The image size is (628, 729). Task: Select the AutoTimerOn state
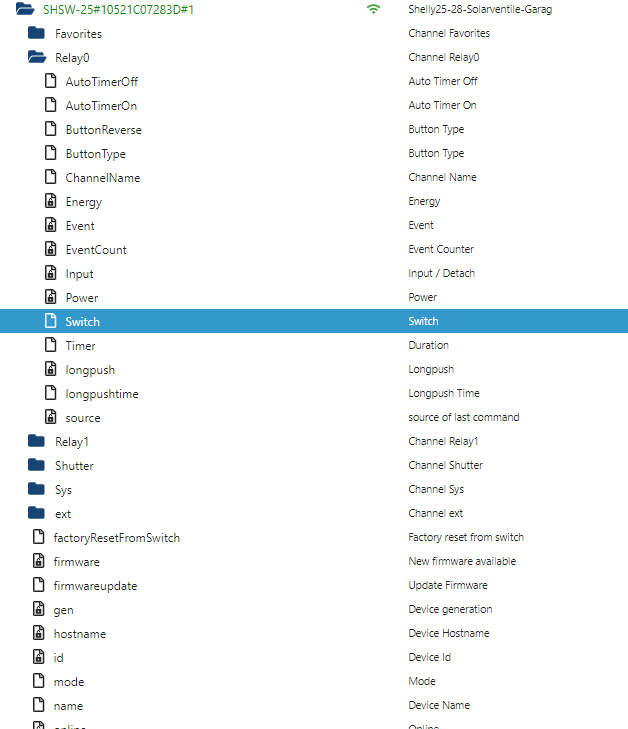pos(101,106)
